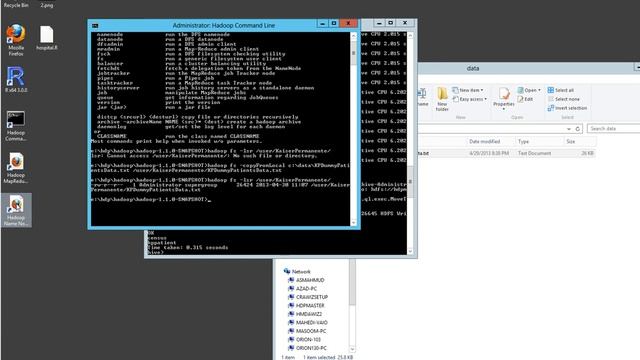Maximize the Hive console window behind
This screenshot has width=640, height=360.
pyautogui.click(x=391, y=23)
